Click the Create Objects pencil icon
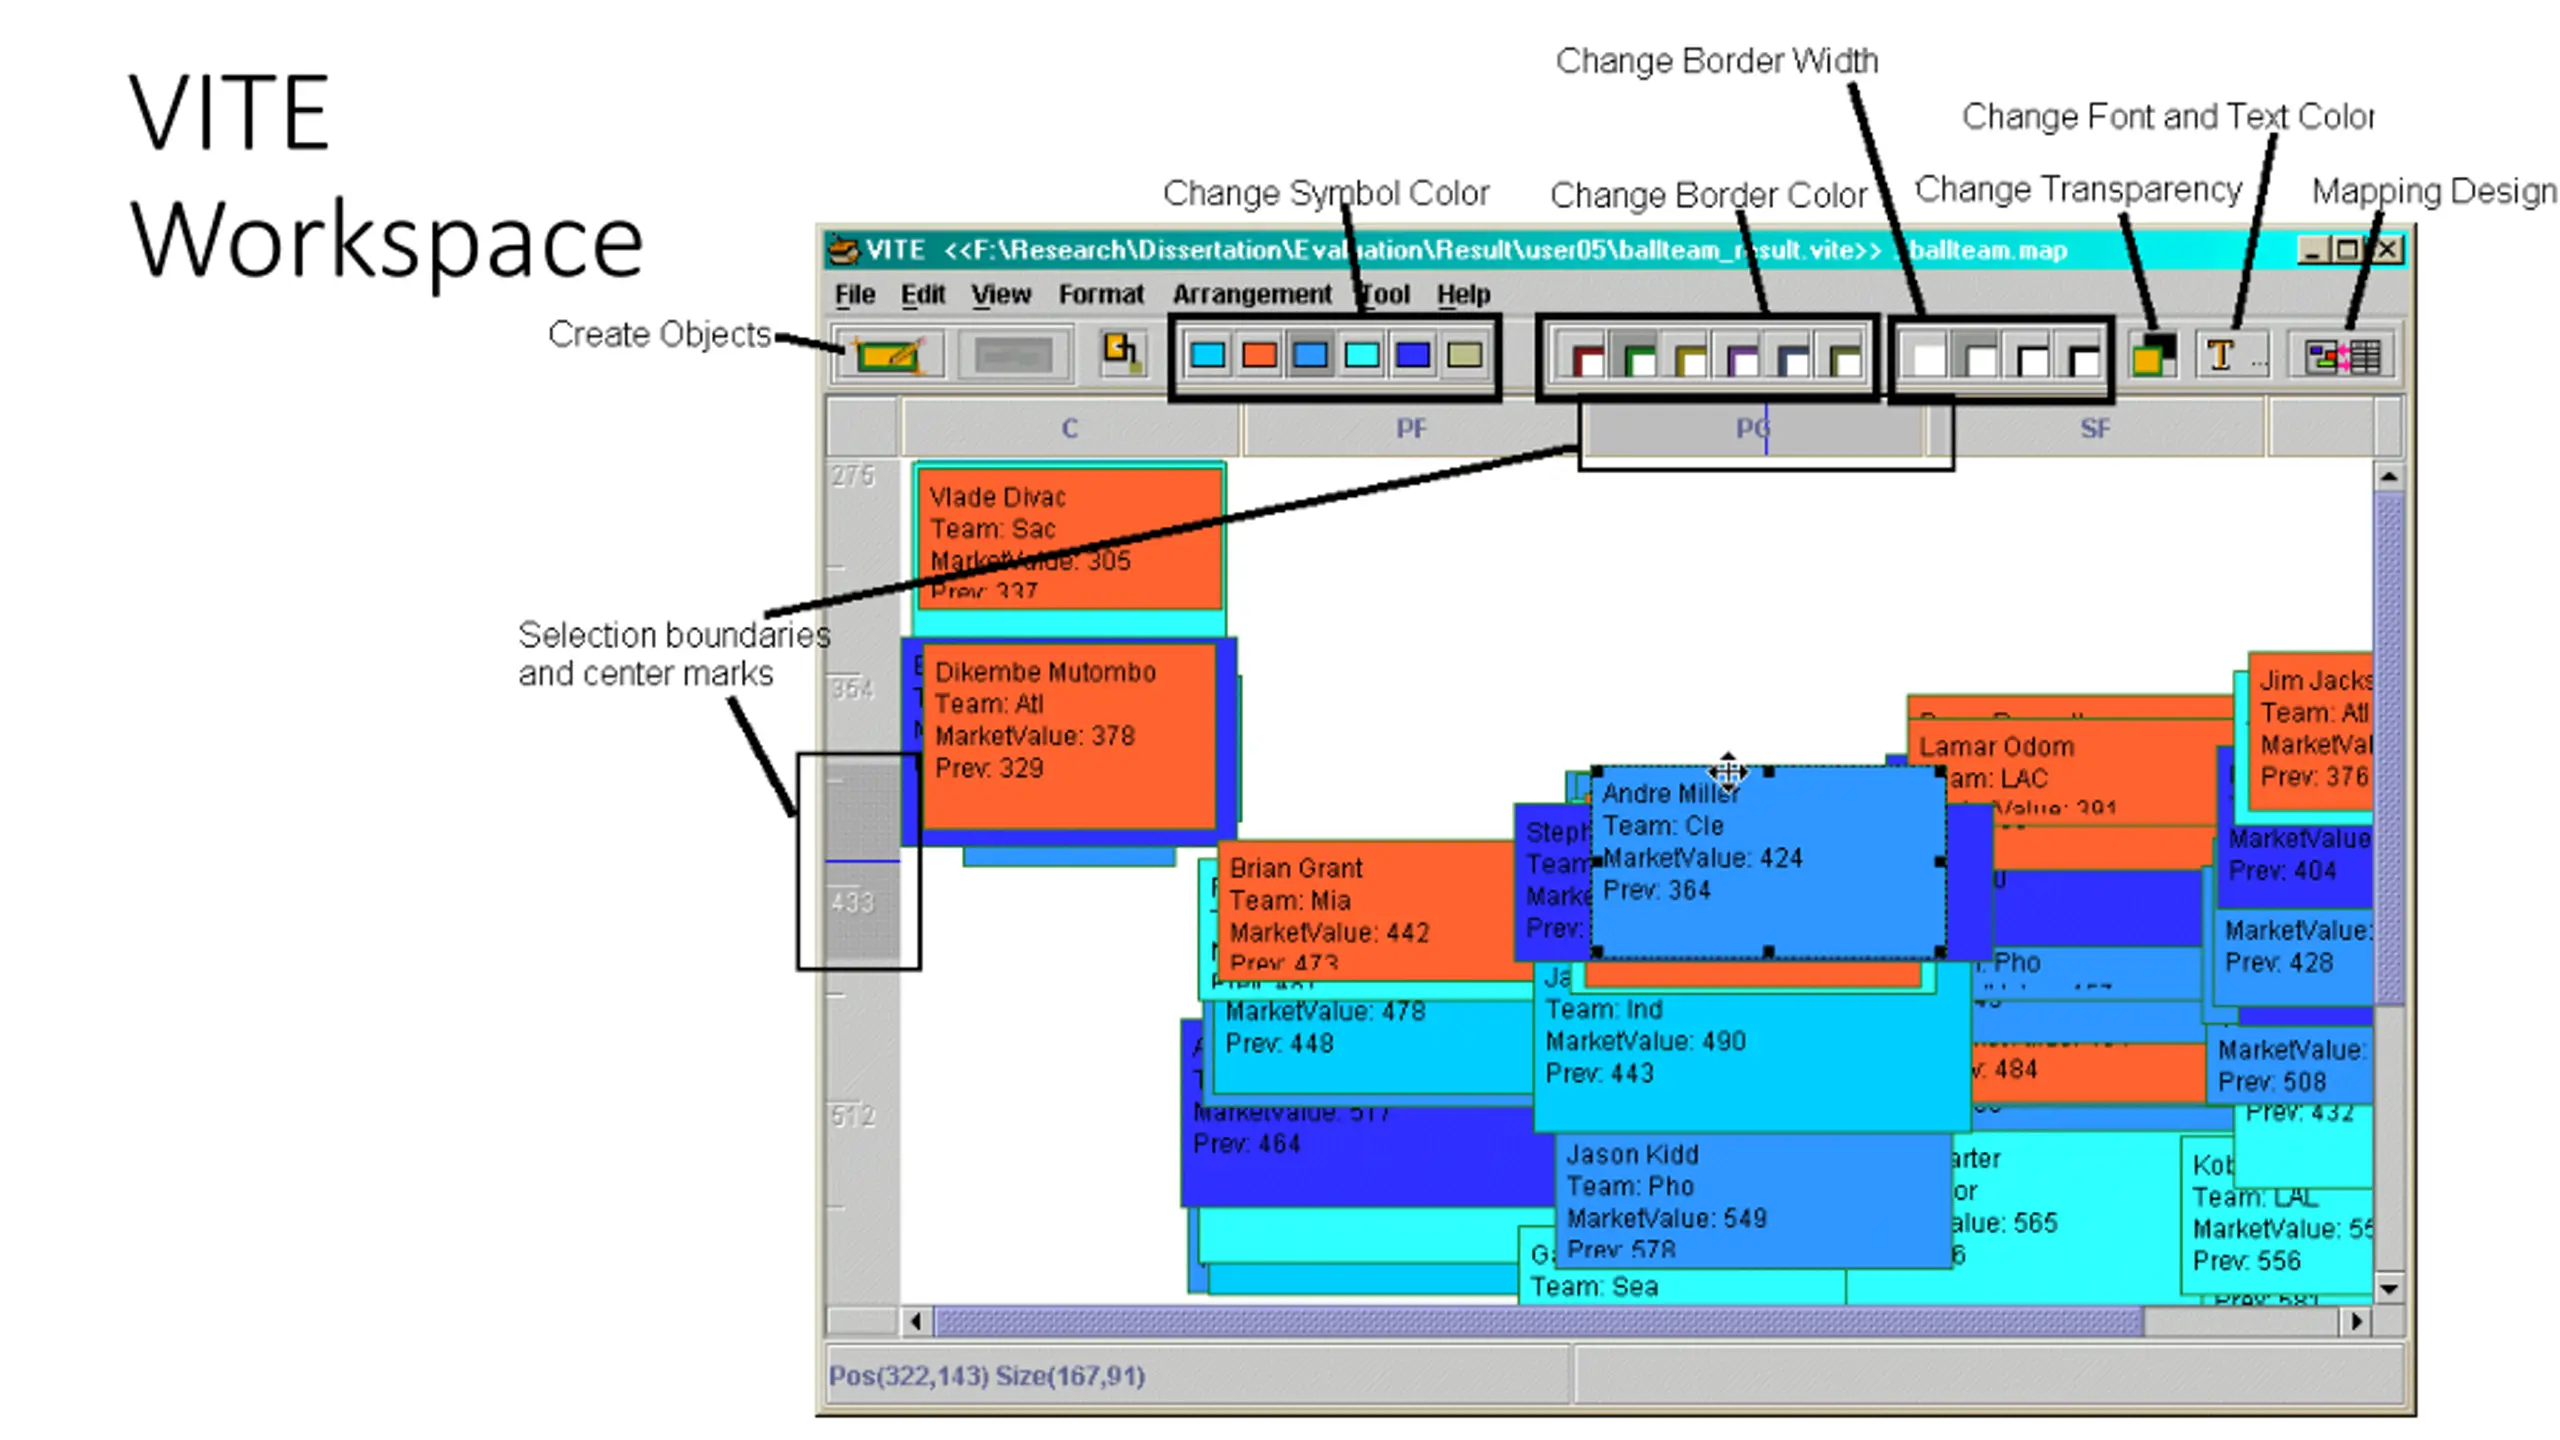Screen dimensions: 2560x1440 pyautogui.click(x=887, y=355)
